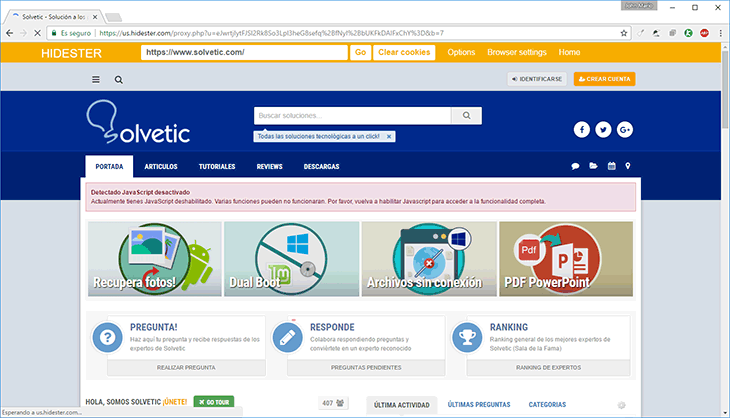Start the tour with Go Tour button
The width and height of the screenshot is (730, 418).
coord(214,402)
